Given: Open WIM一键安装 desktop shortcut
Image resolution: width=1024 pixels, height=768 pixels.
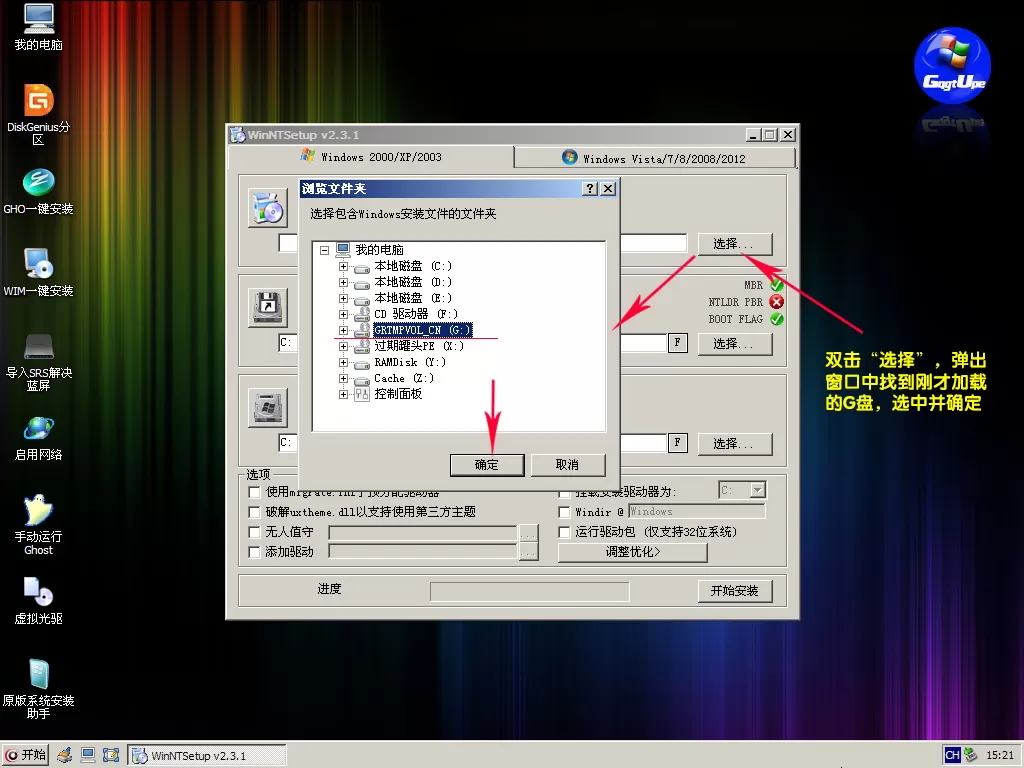Looking at the screenshot, I should (38, 265).
